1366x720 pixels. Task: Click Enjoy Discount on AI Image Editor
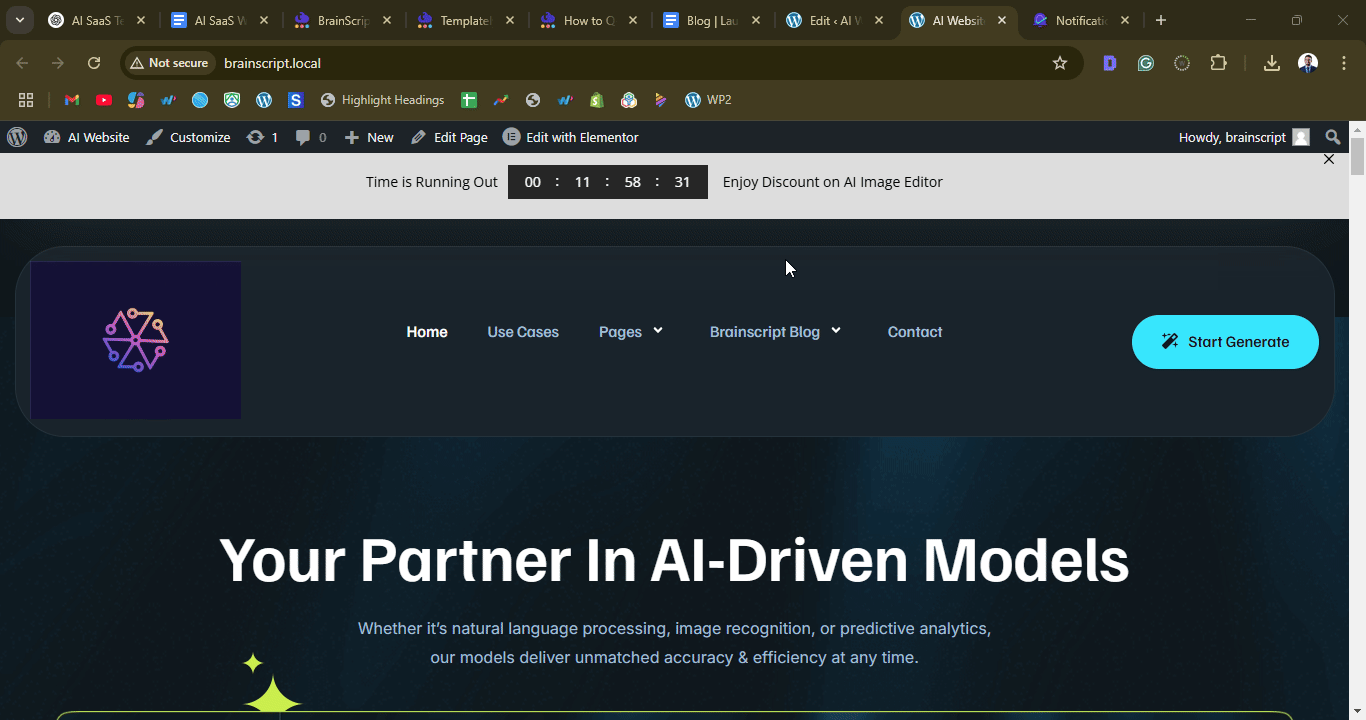click(833, 182)
